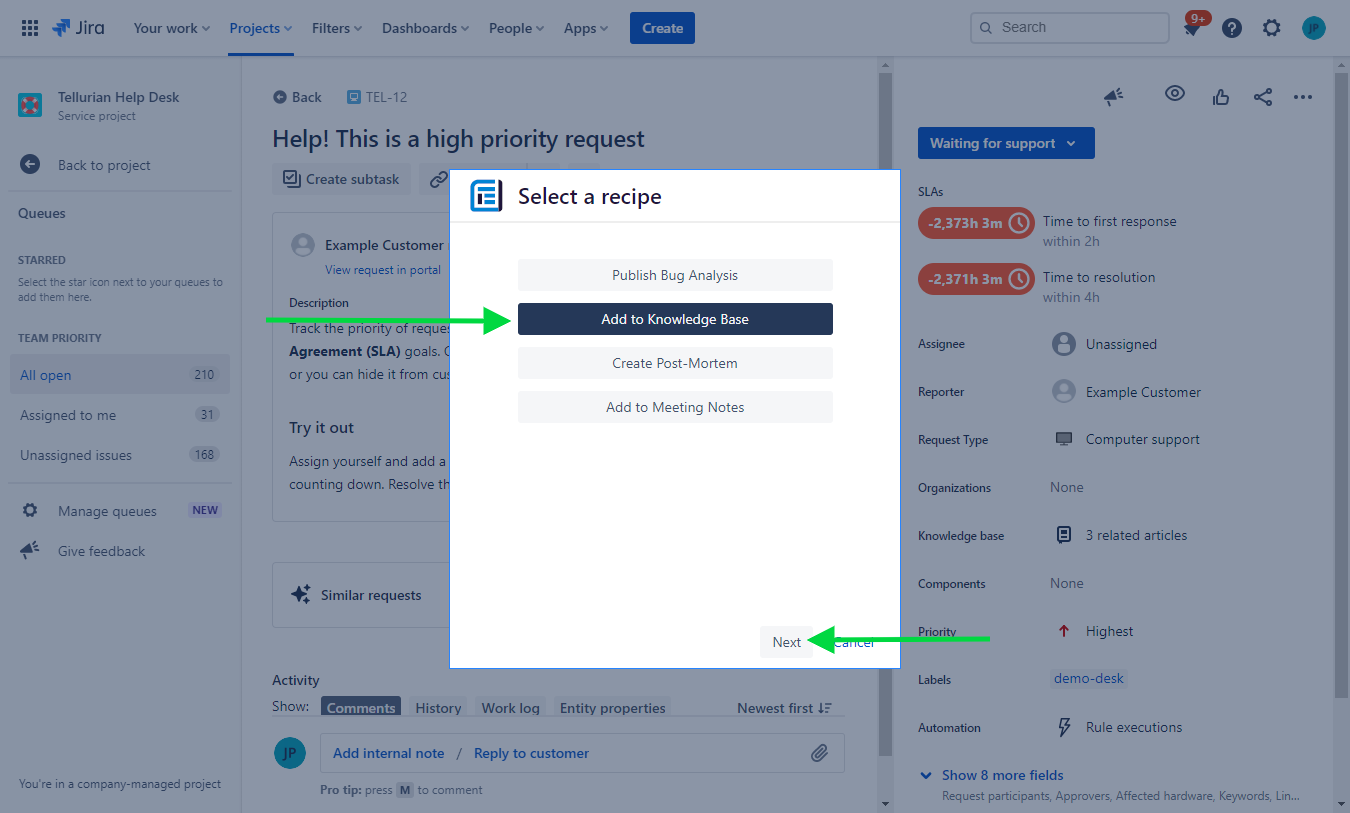Viewport: 1350px width, 813px height.
Task: Open the Atlassian app switcher grid
Action: click(x=29, y=27)
